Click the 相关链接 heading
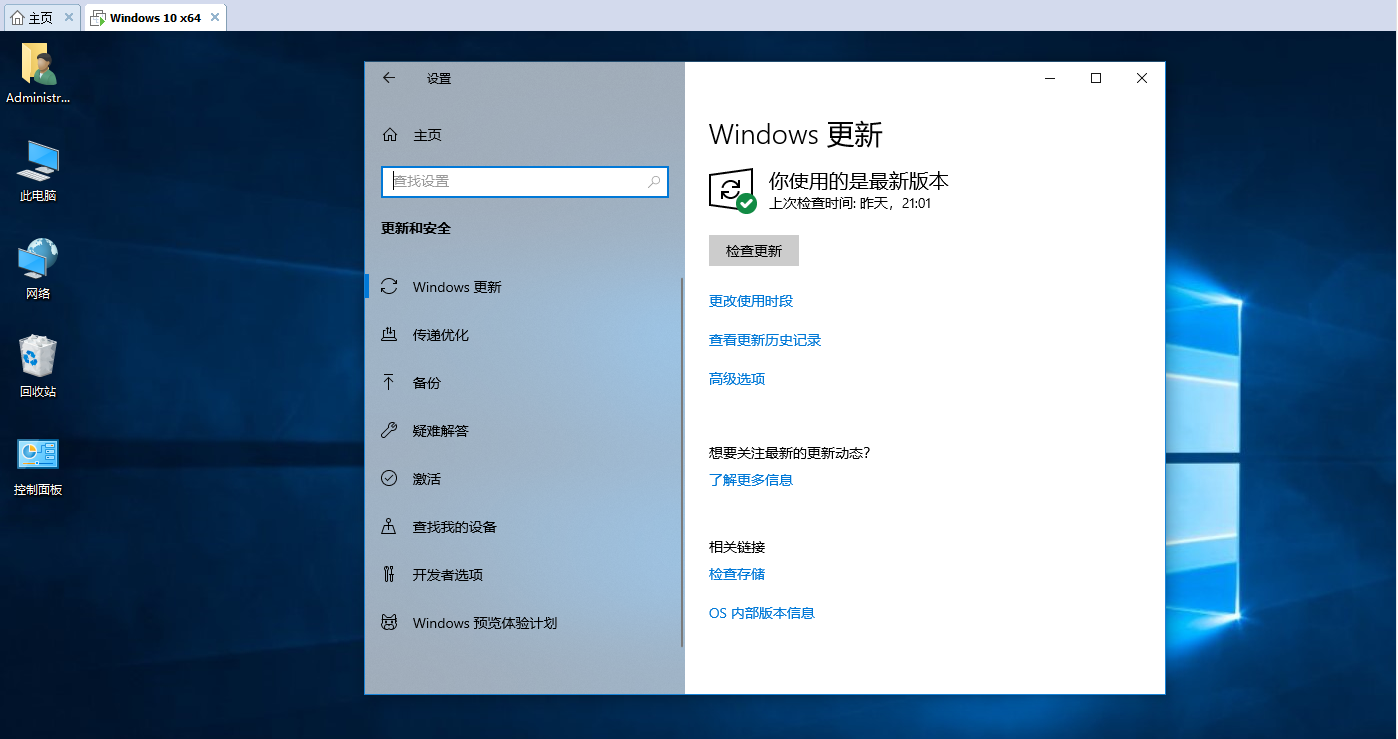1398x739 pixels. [737, 547]
